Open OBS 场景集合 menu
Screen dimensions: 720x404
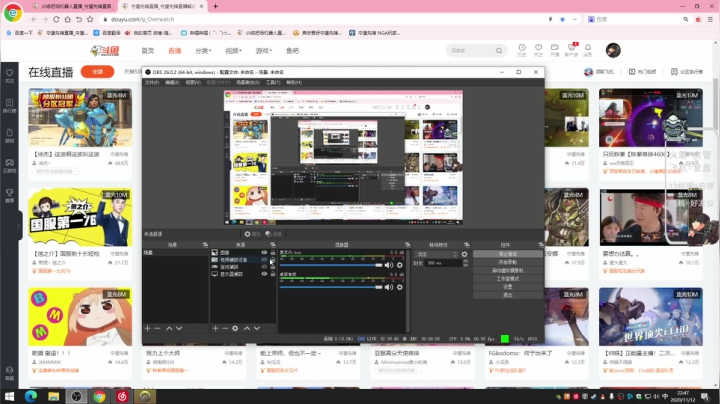click(248, 82)
